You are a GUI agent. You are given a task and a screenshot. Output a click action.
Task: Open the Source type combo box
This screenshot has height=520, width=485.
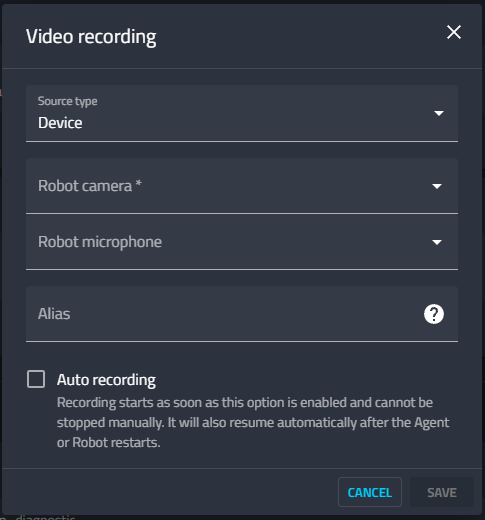tap(242, 113)
